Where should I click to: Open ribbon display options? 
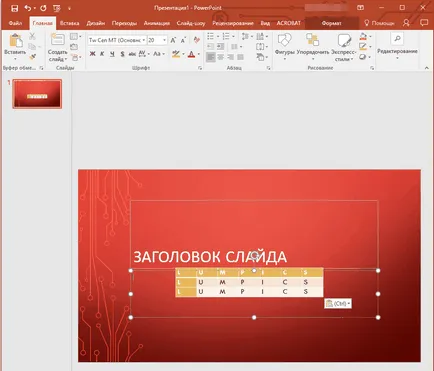pyautogui.click(x=360, y=8)
